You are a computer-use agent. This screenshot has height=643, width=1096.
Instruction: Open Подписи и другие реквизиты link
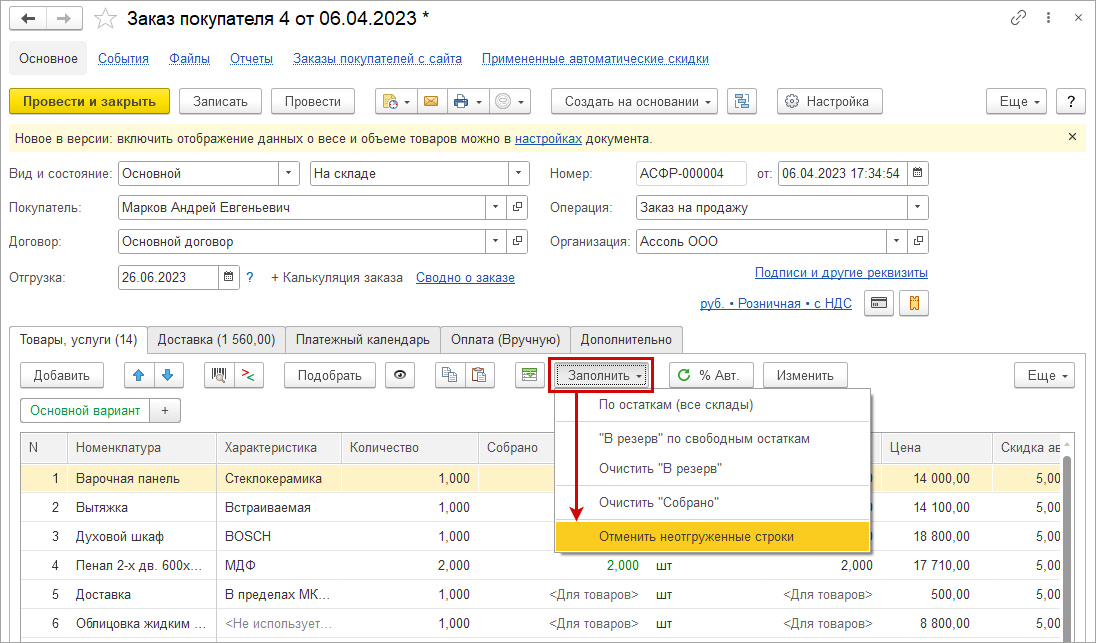(x=841, y=273)
